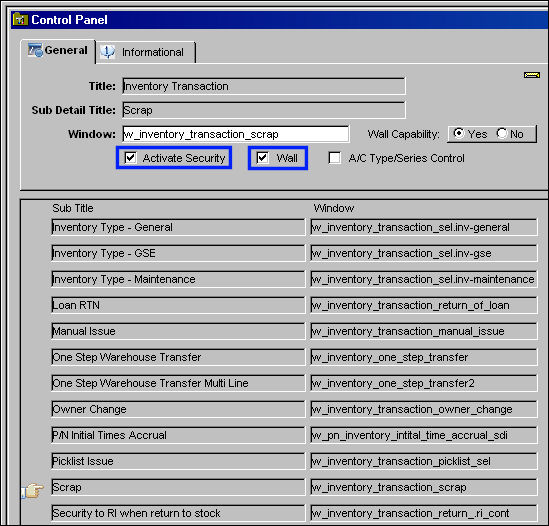Select the Loan RTN sub title row

[178, 305]
